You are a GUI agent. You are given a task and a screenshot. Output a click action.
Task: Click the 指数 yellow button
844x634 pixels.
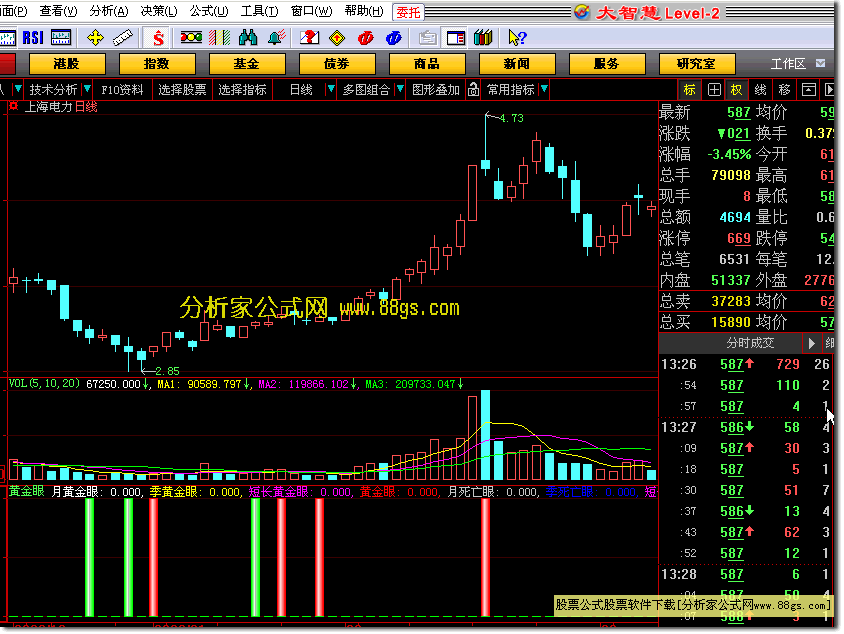tap(157, 64)
